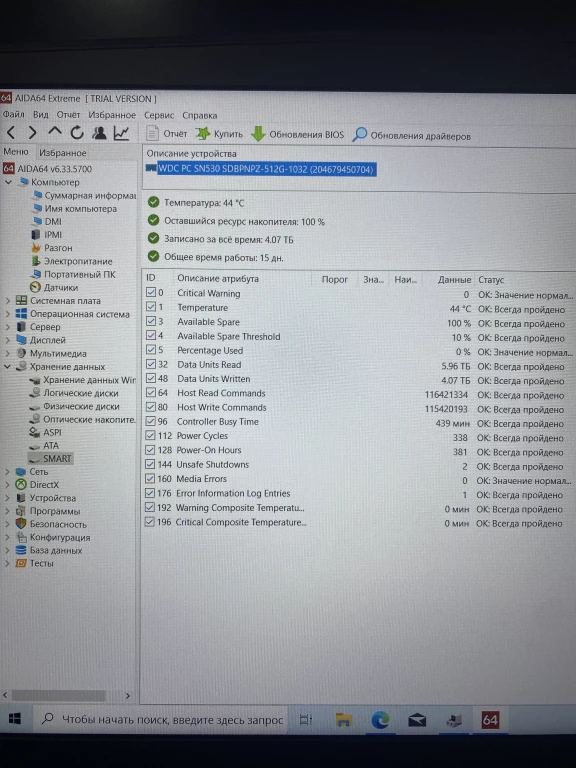This screenshot has height=768, width=576.
Task: Click the Windows taskbar search box
Action: tap(163, 720)
